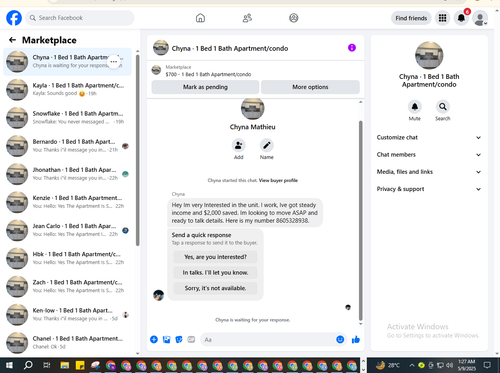This screenshot has width=500, height=373.
Task: Open the nine-dot Menu grid icon
Action: pos(442,18)
